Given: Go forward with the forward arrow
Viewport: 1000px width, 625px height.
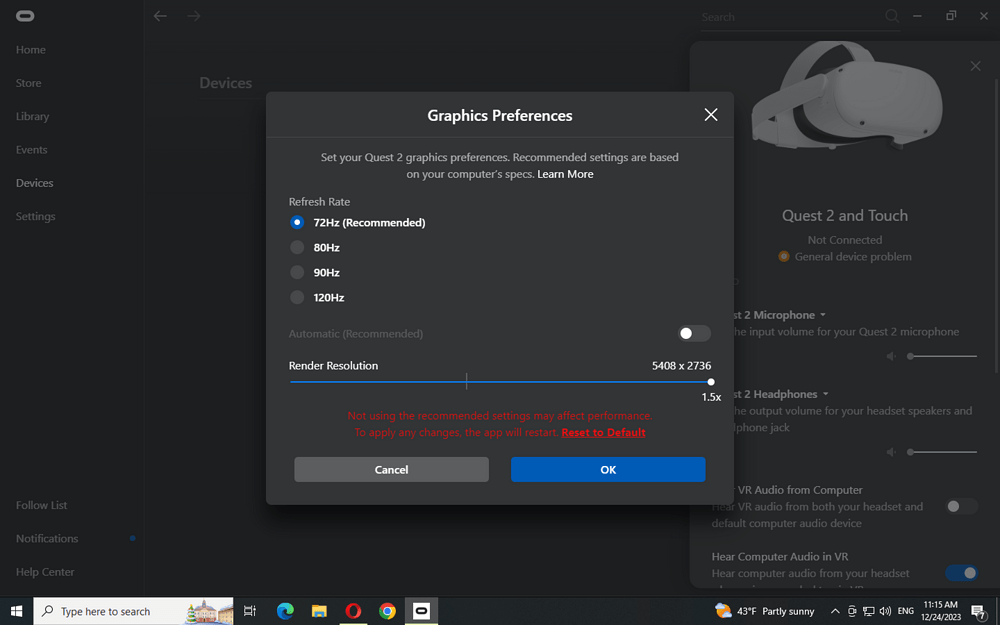Looking at the screenshot, I should [194, 16].
